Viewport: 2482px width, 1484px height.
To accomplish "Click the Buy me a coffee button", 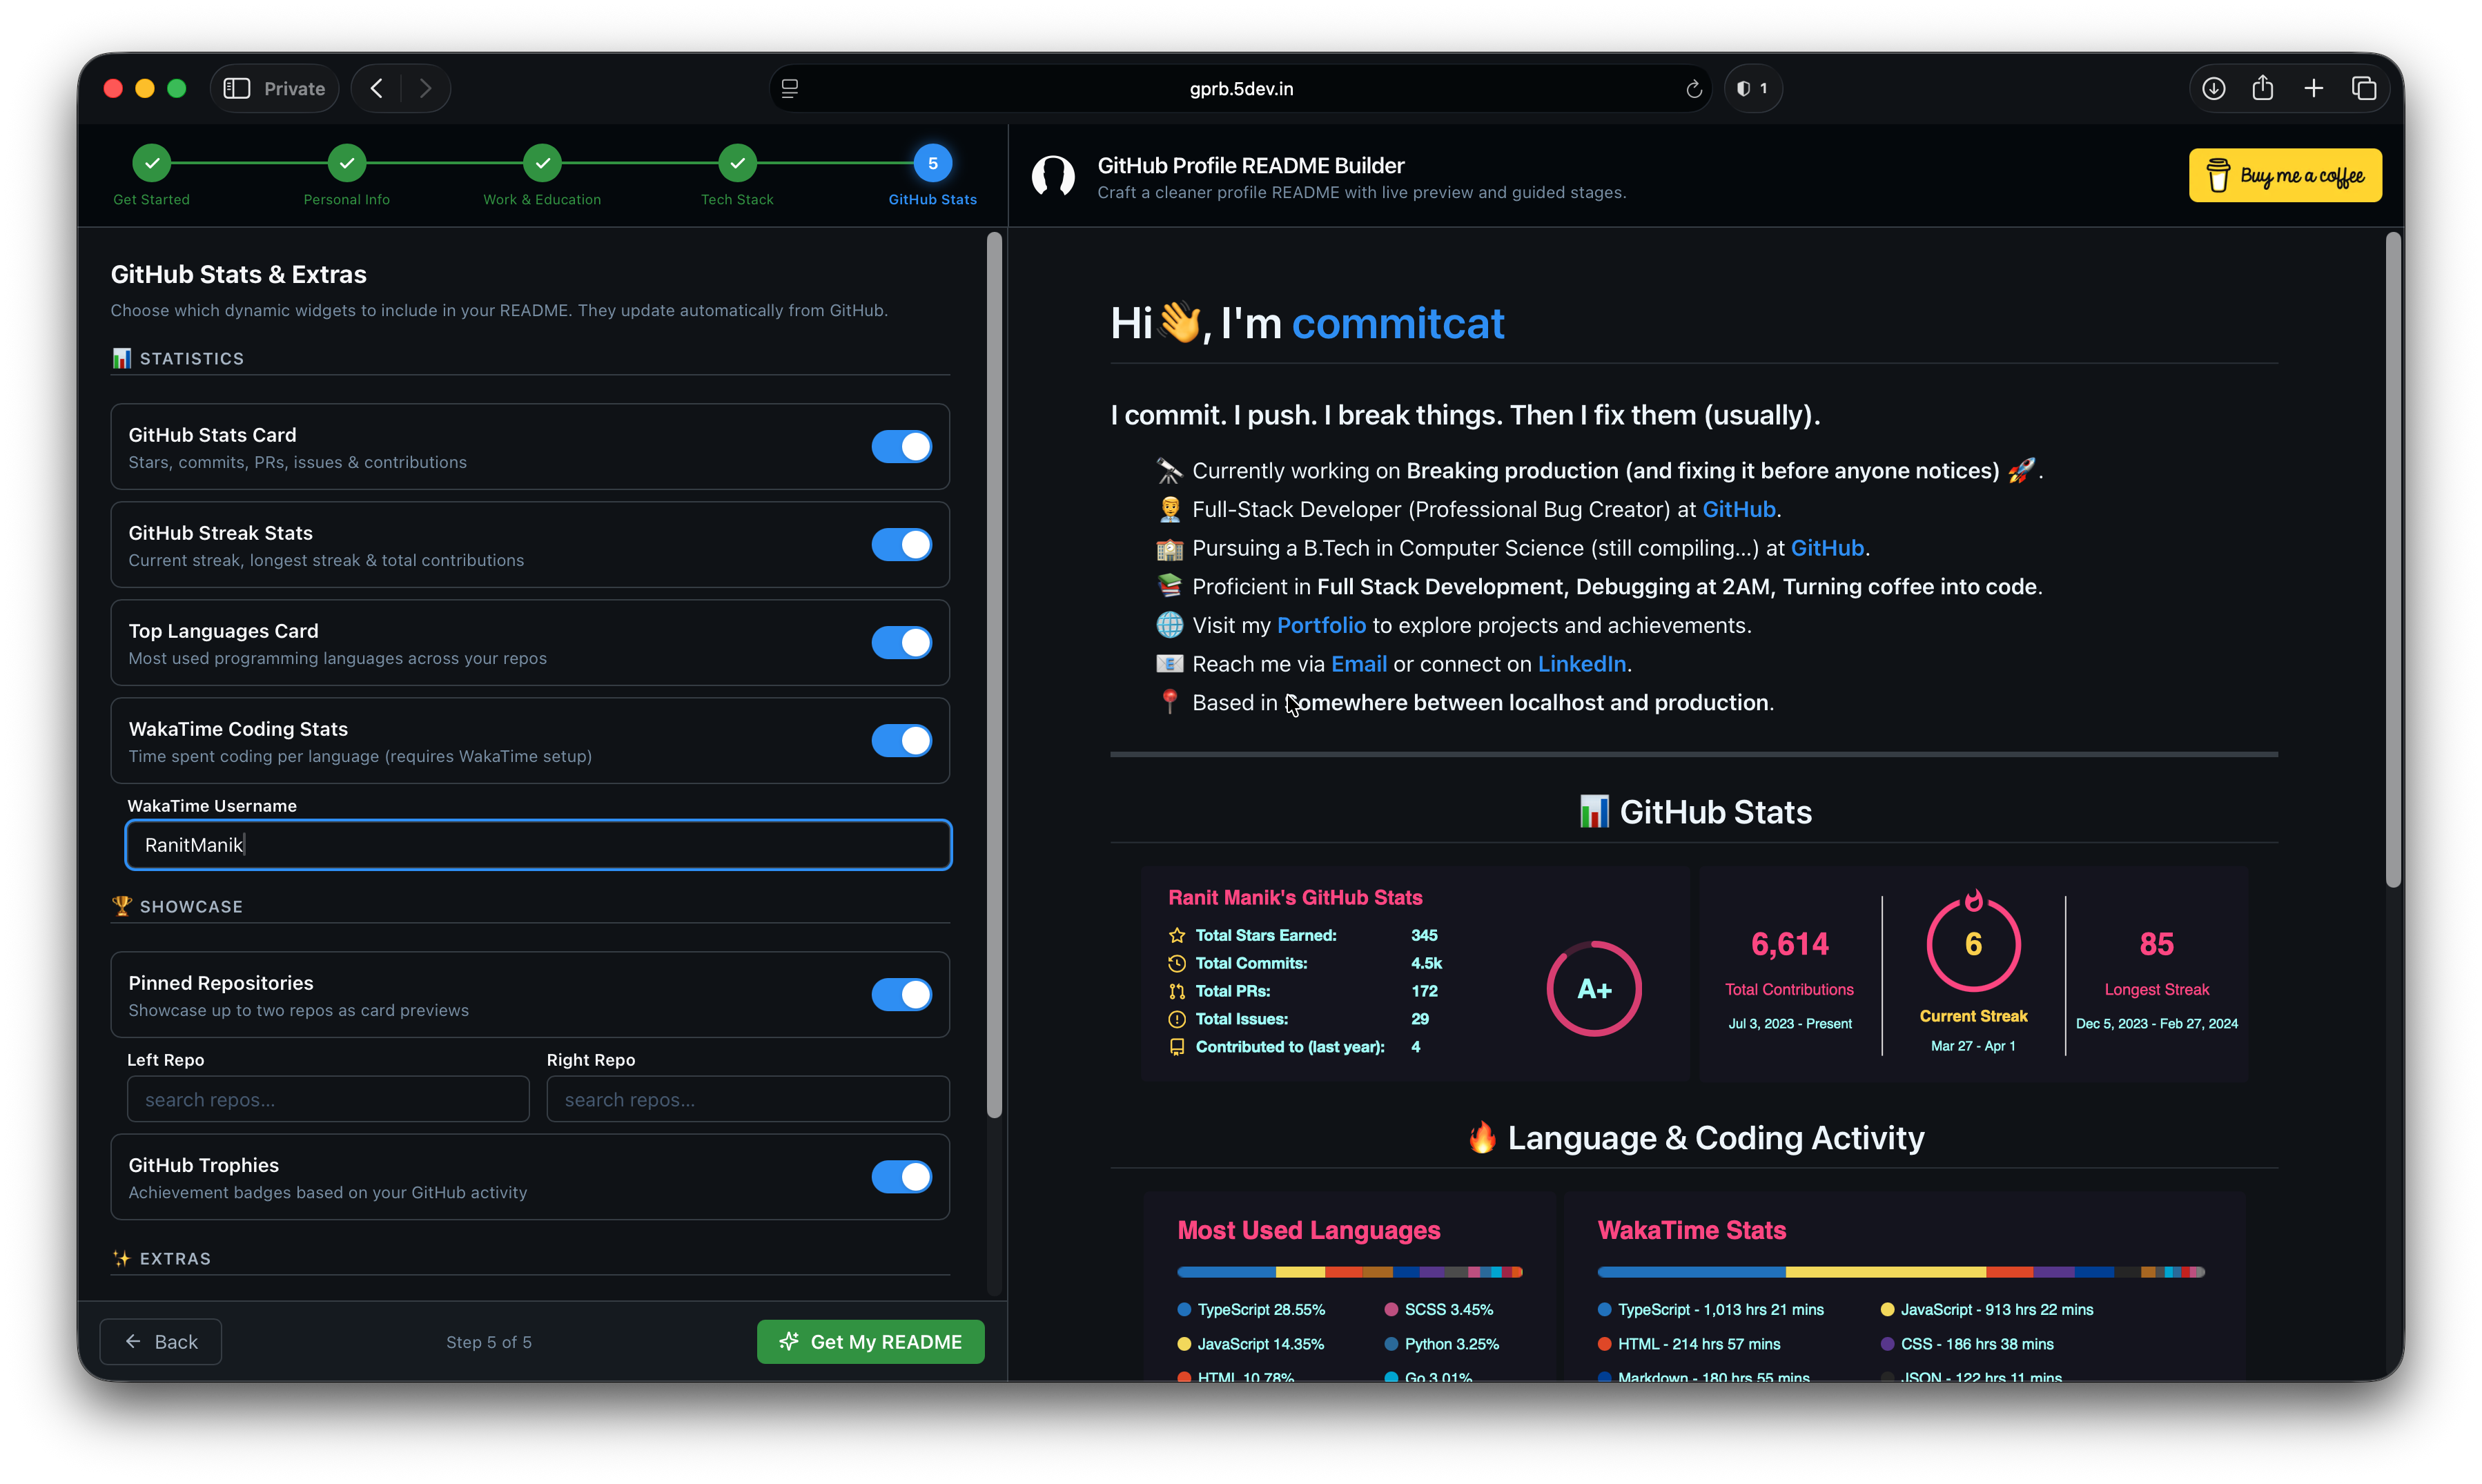I will click(x=2284, y=175).
